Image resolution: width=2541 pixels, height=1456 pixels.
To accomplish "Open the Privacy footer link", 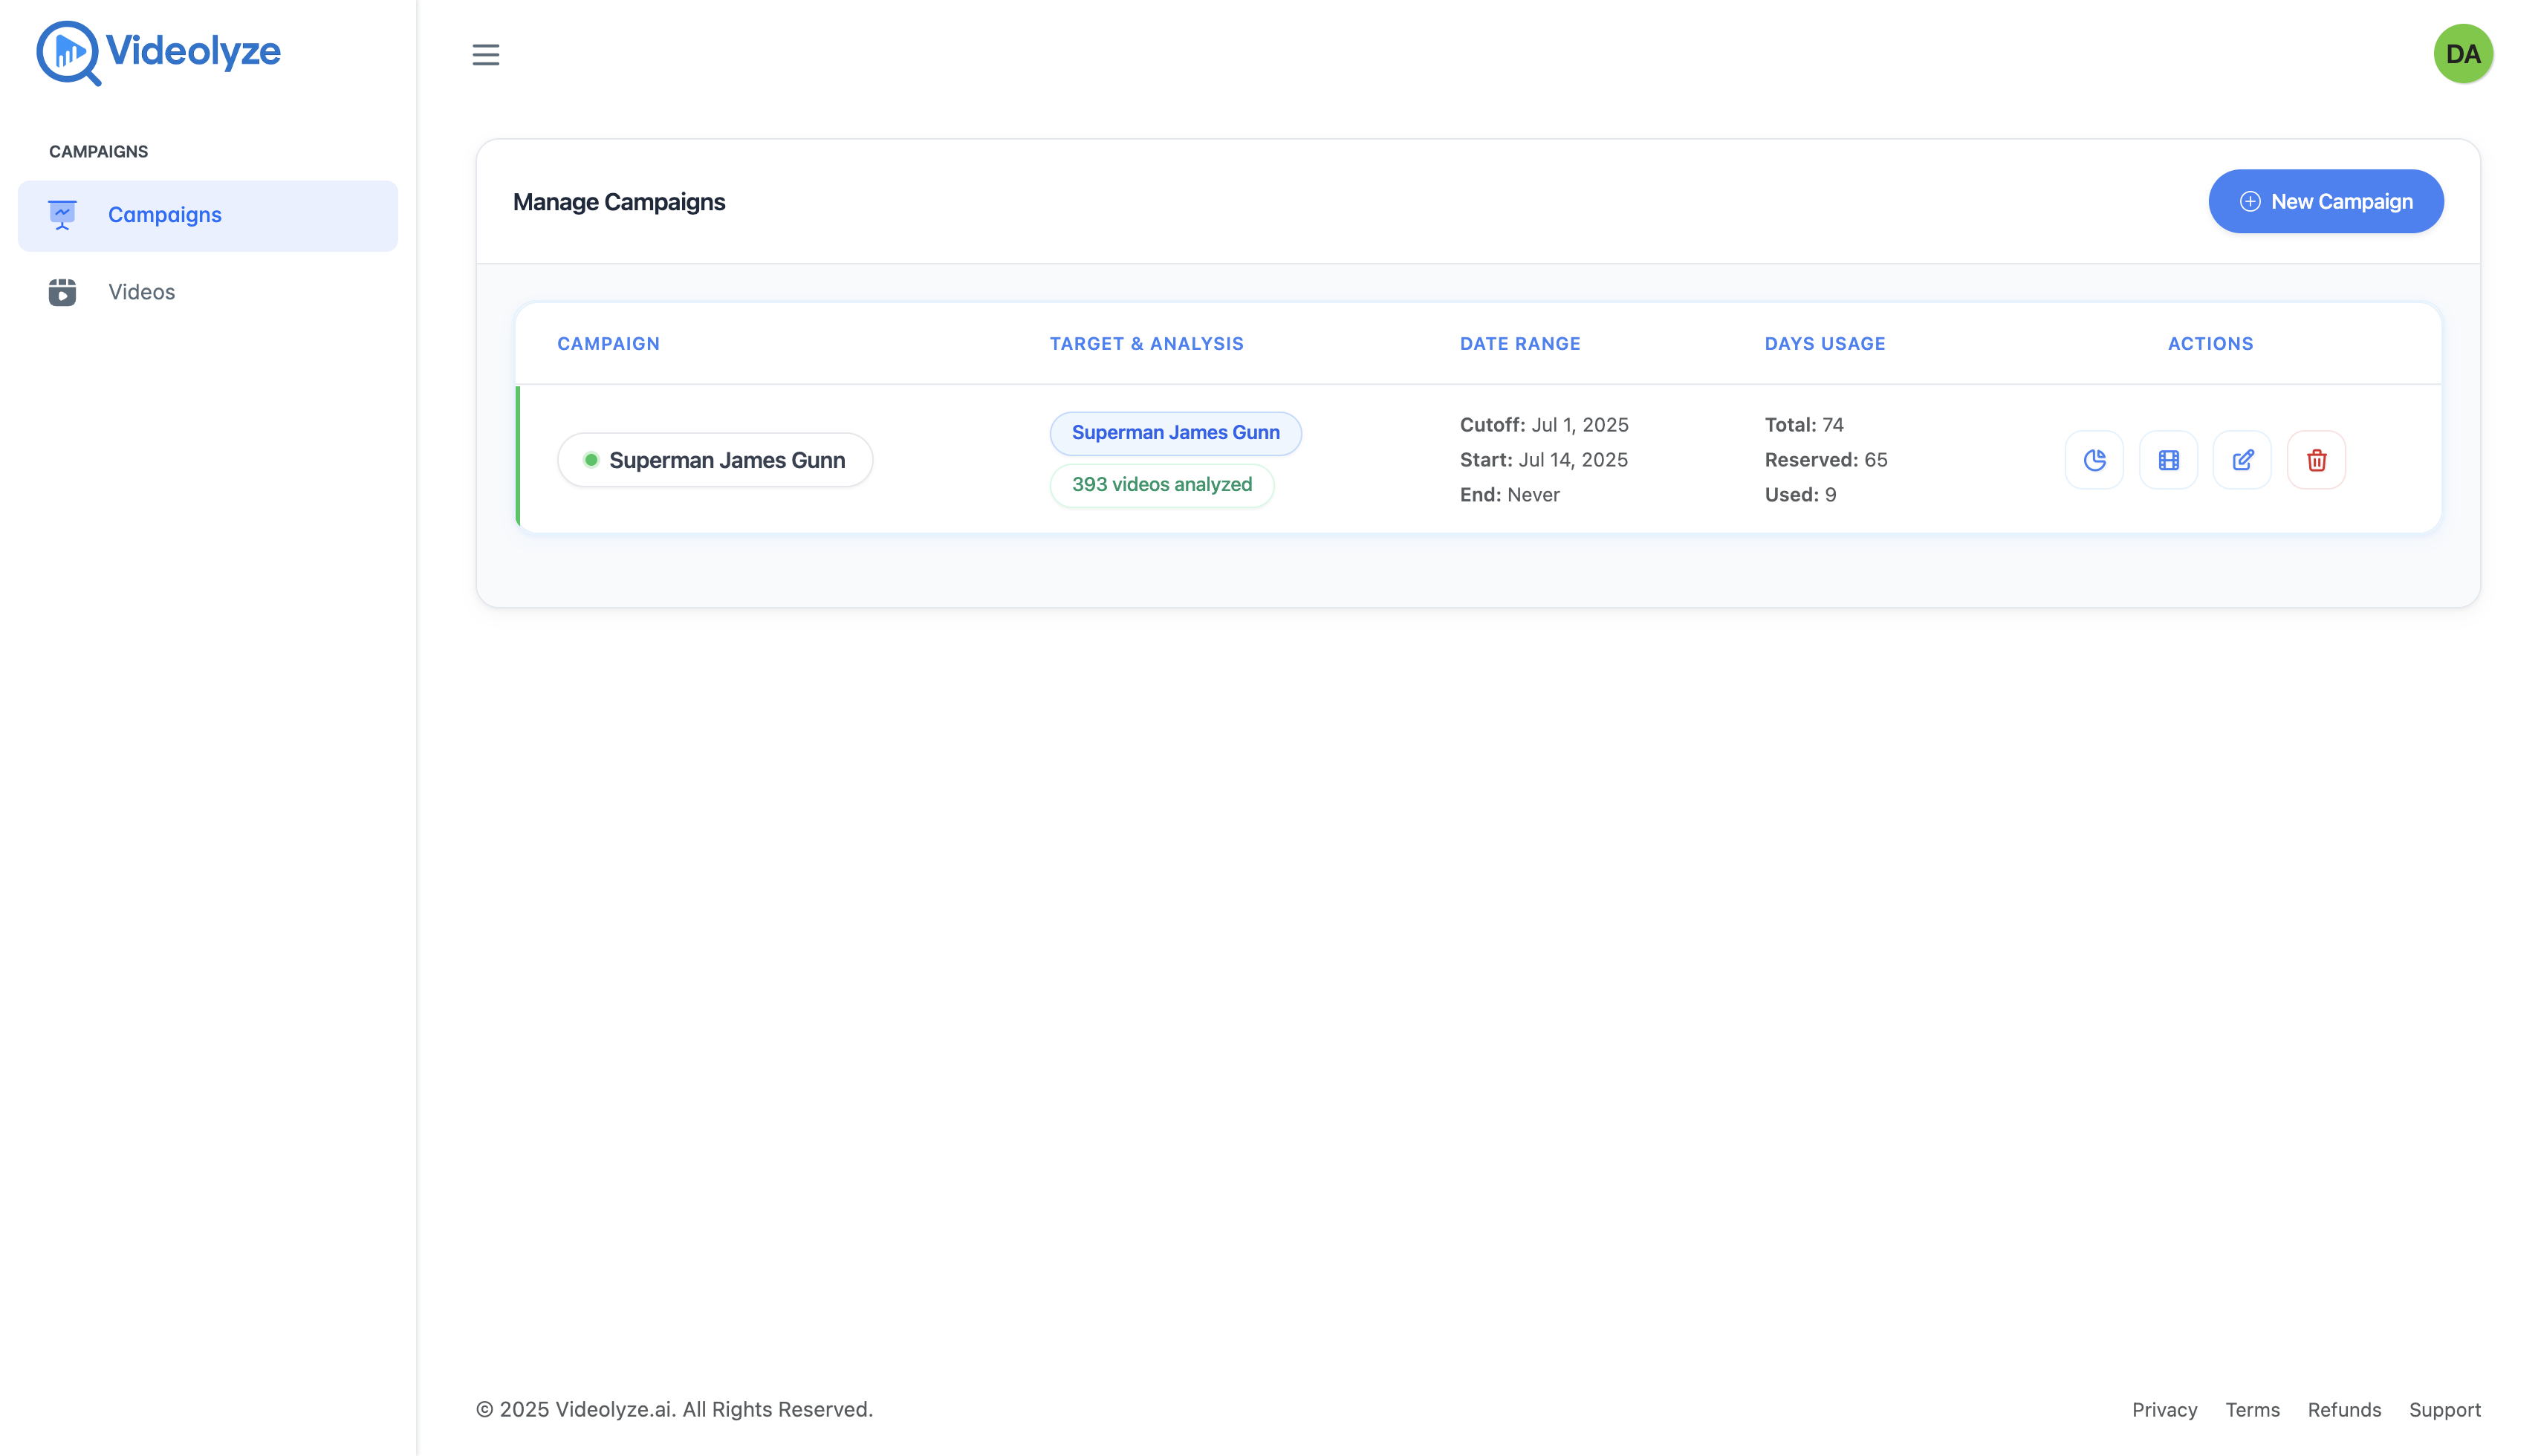I will click(2164, 1410).
